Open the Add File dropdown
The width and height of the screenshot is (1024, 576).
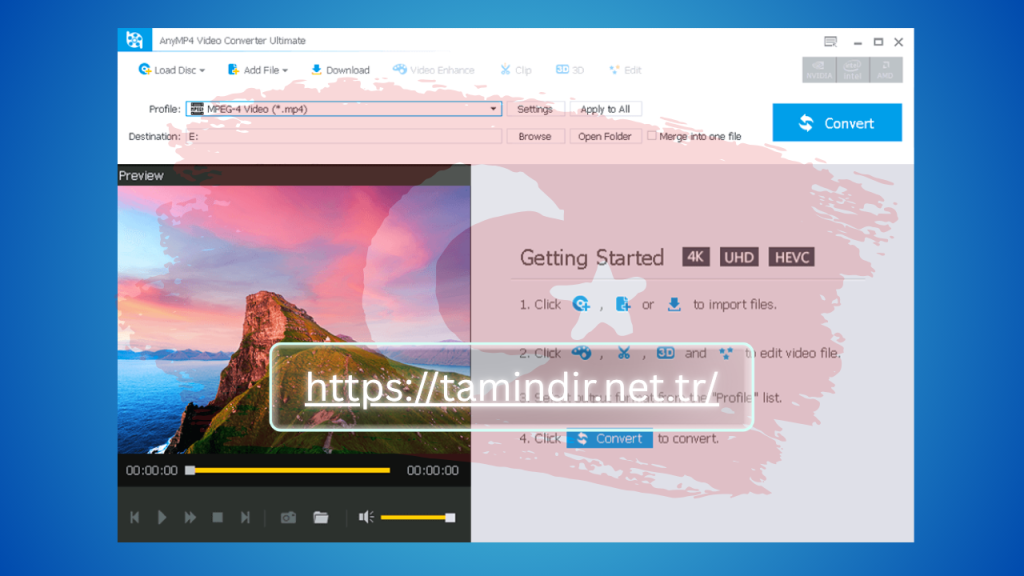pos(257,70)
